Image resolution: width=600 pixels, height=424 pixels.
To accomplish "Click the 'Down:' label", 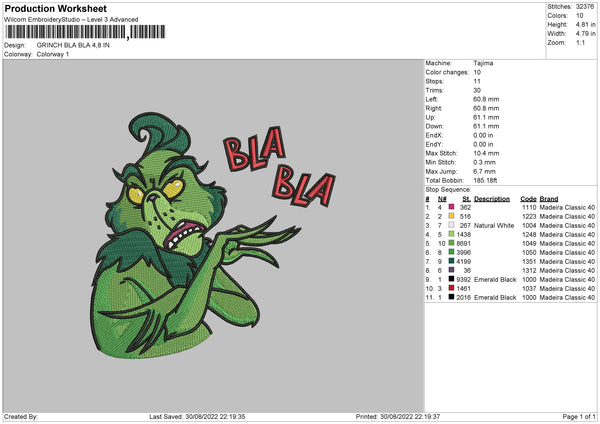I will pyautogui.click(x=434, y=126).
